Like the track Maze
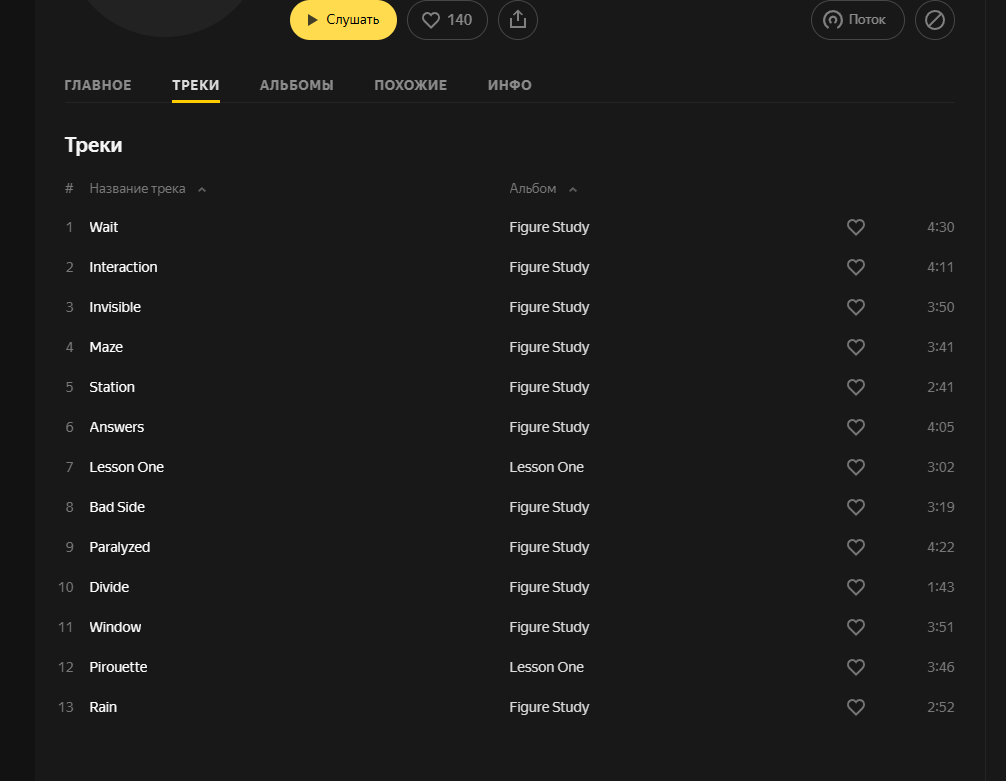 (x=856, y=347)
